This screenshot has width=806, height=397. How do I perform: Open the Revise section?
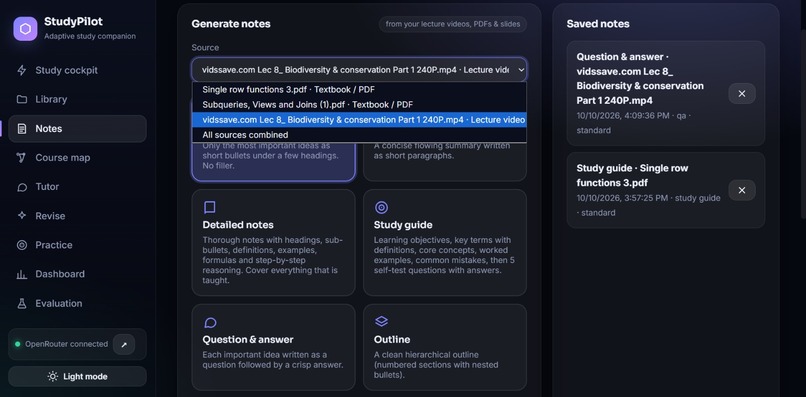pyautogui.click(x=77, y=215)
